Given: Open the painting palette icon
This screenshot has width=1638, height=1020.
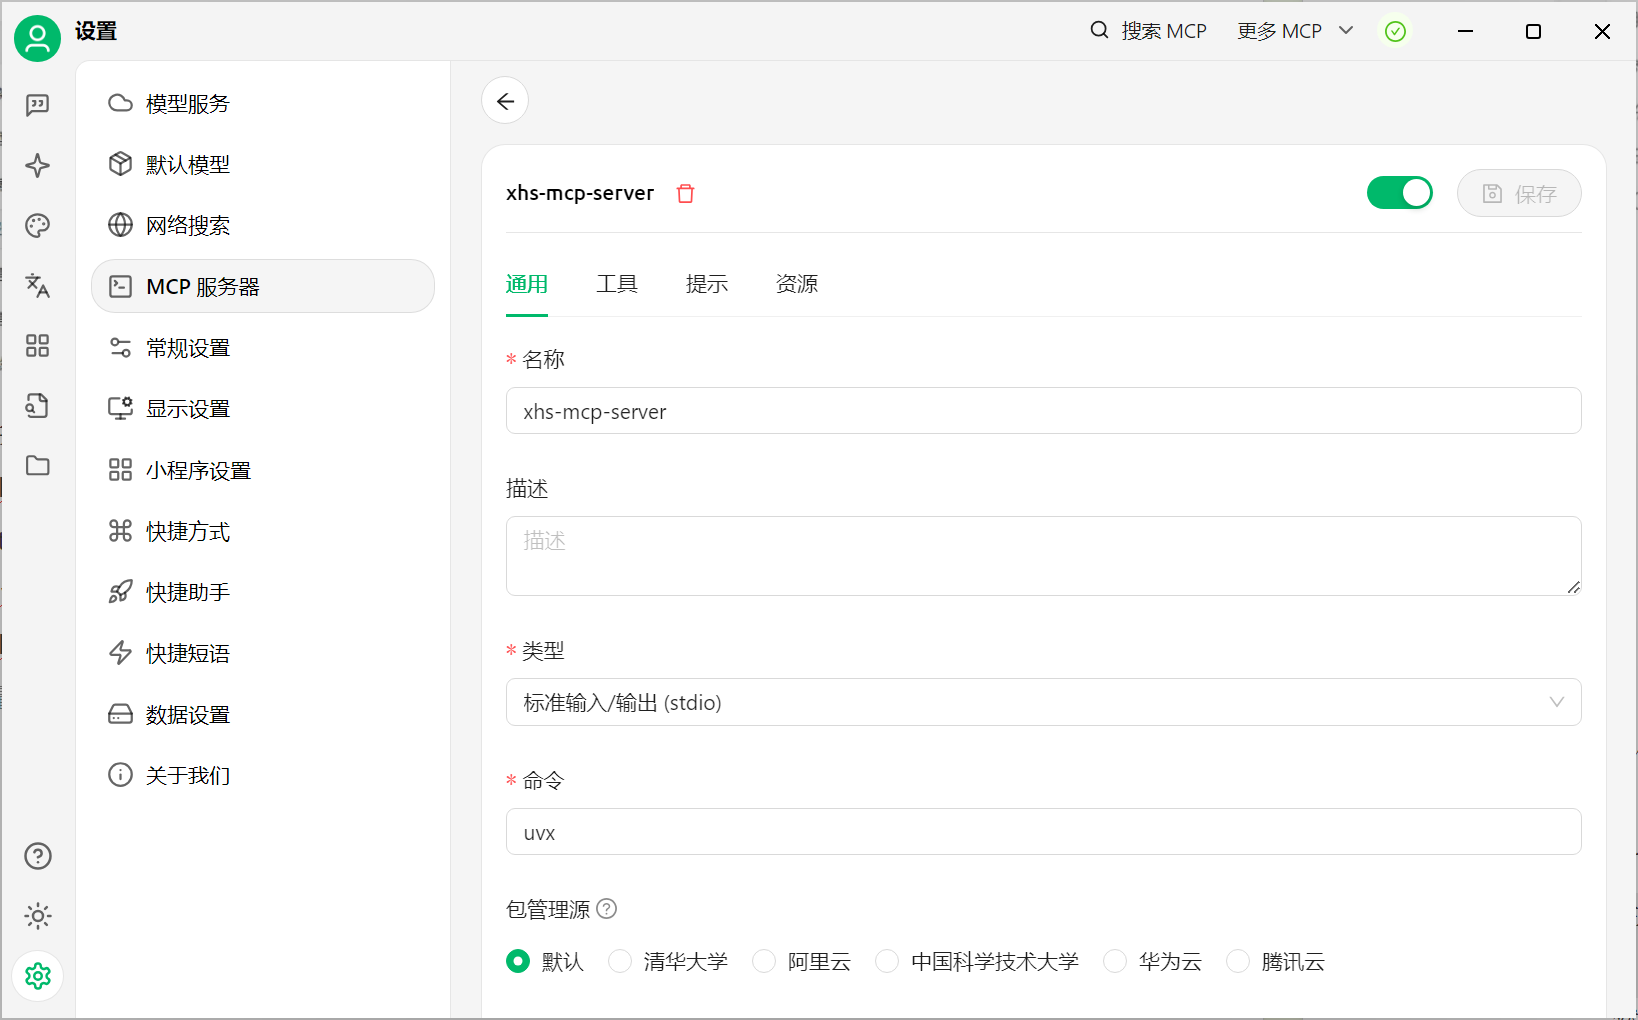Looking at the screenshot, I should 37,226.
